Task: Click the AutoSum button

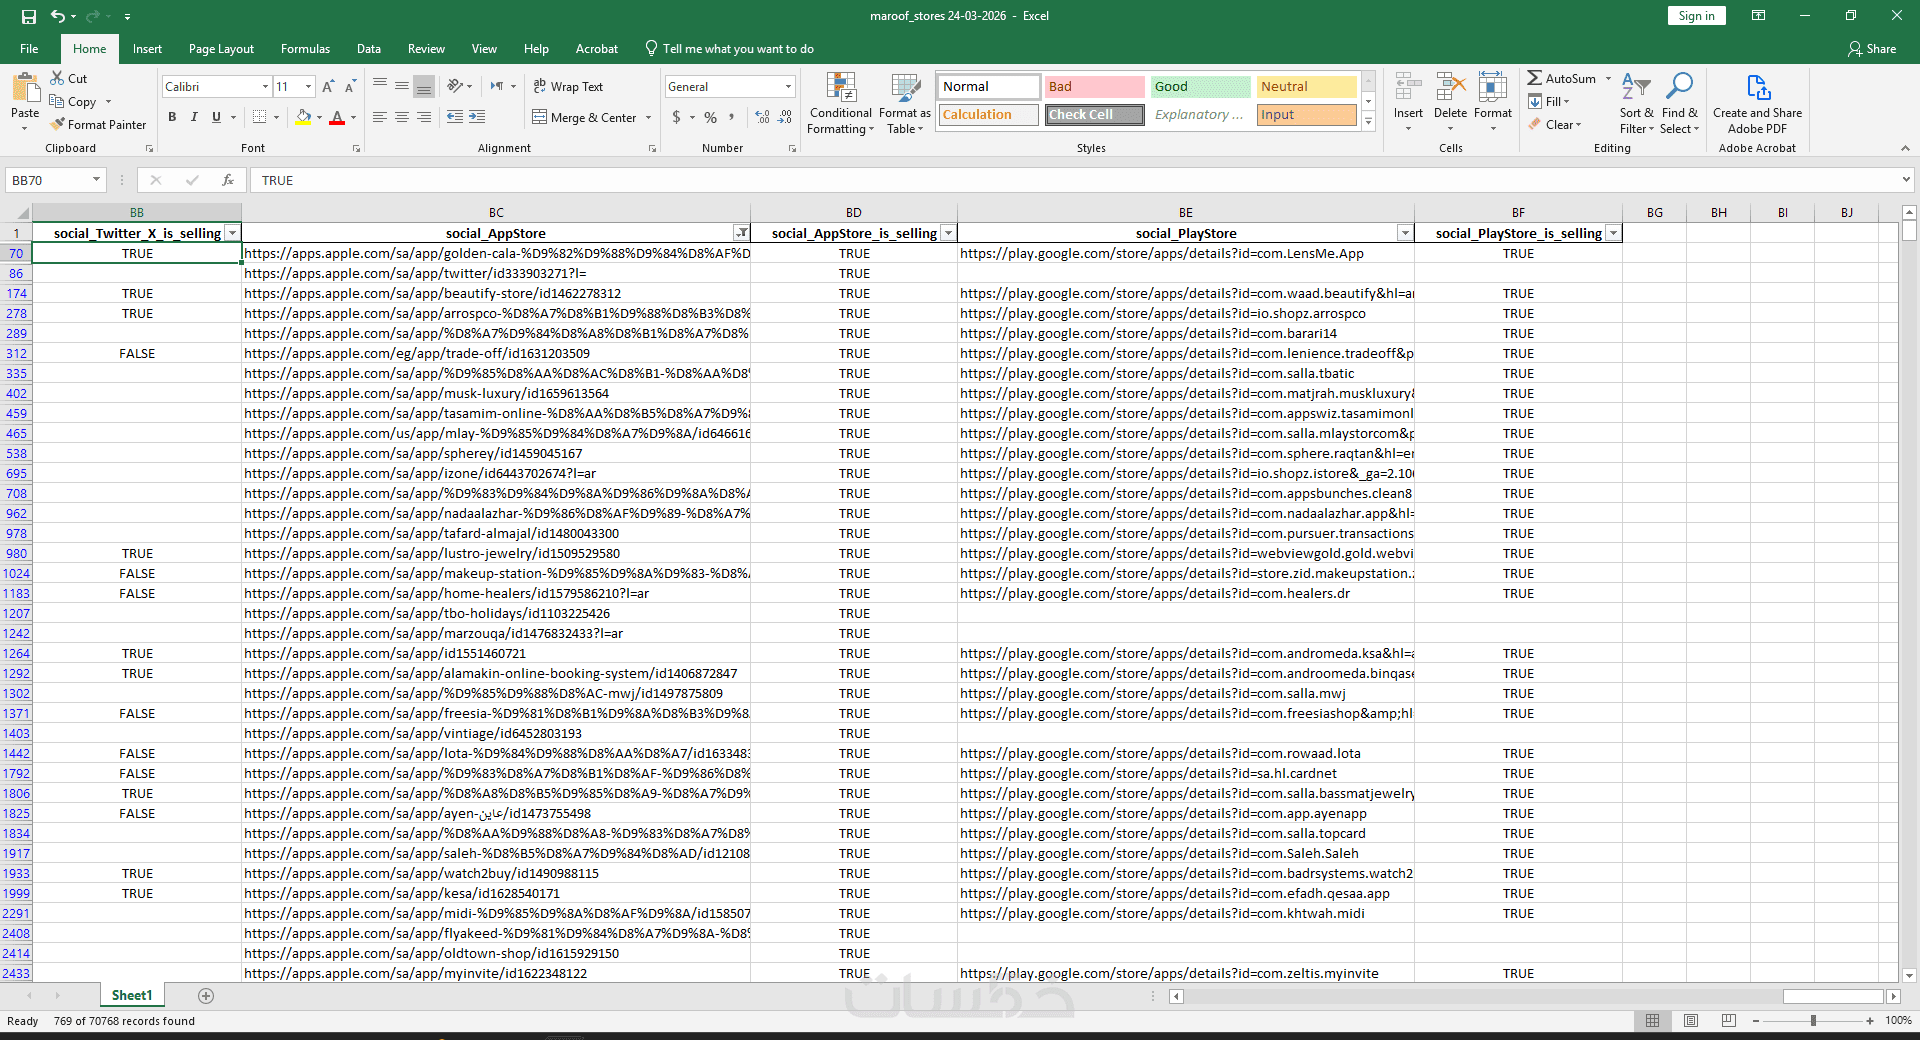Action: 1562,79
